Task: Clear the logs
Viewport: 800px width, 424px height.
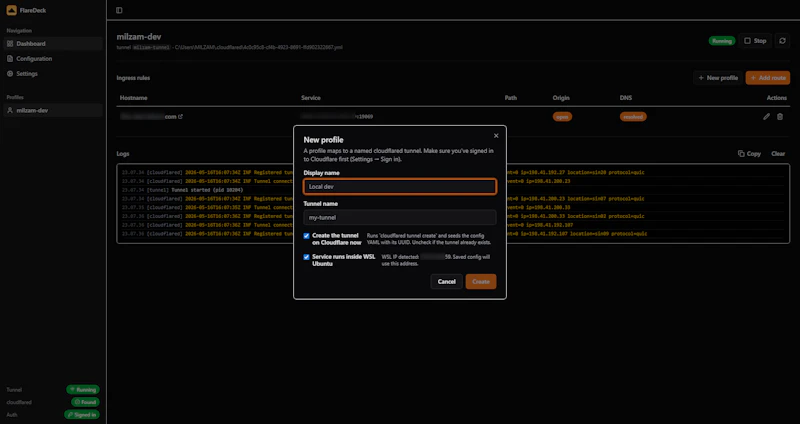Action: point(778,154)
